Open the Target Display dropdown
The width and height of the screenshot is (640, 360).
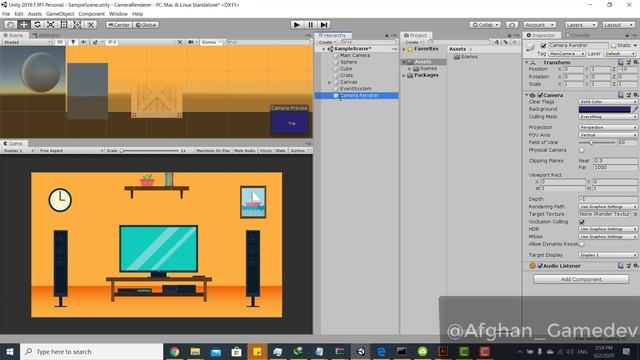[x=608, y=255]
